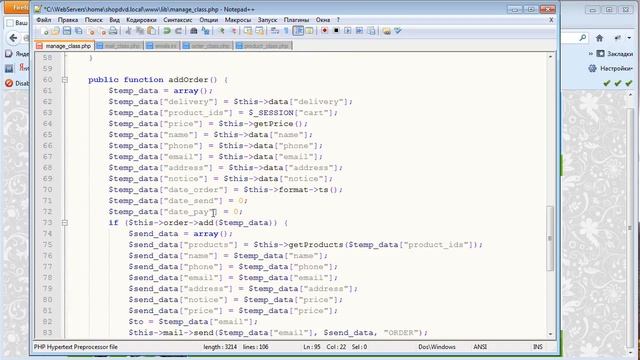This screenshot has height=360, width=640.
Task: Toggle show all characters icon
Action: tap(287, 31)
